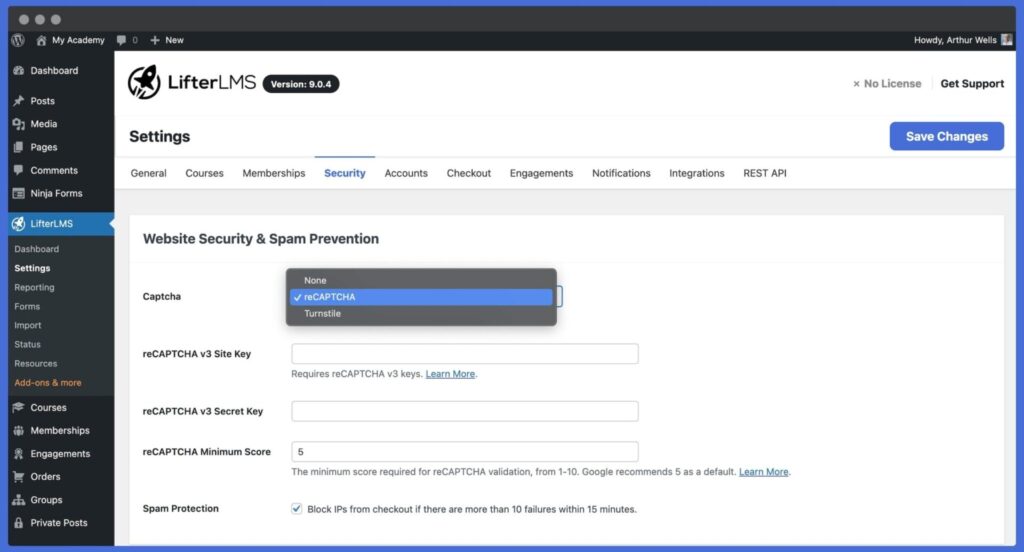Click the reCAPTCHA v3 Site Key field
This screenshot has width=1024, height=552.
pos(465,353)
